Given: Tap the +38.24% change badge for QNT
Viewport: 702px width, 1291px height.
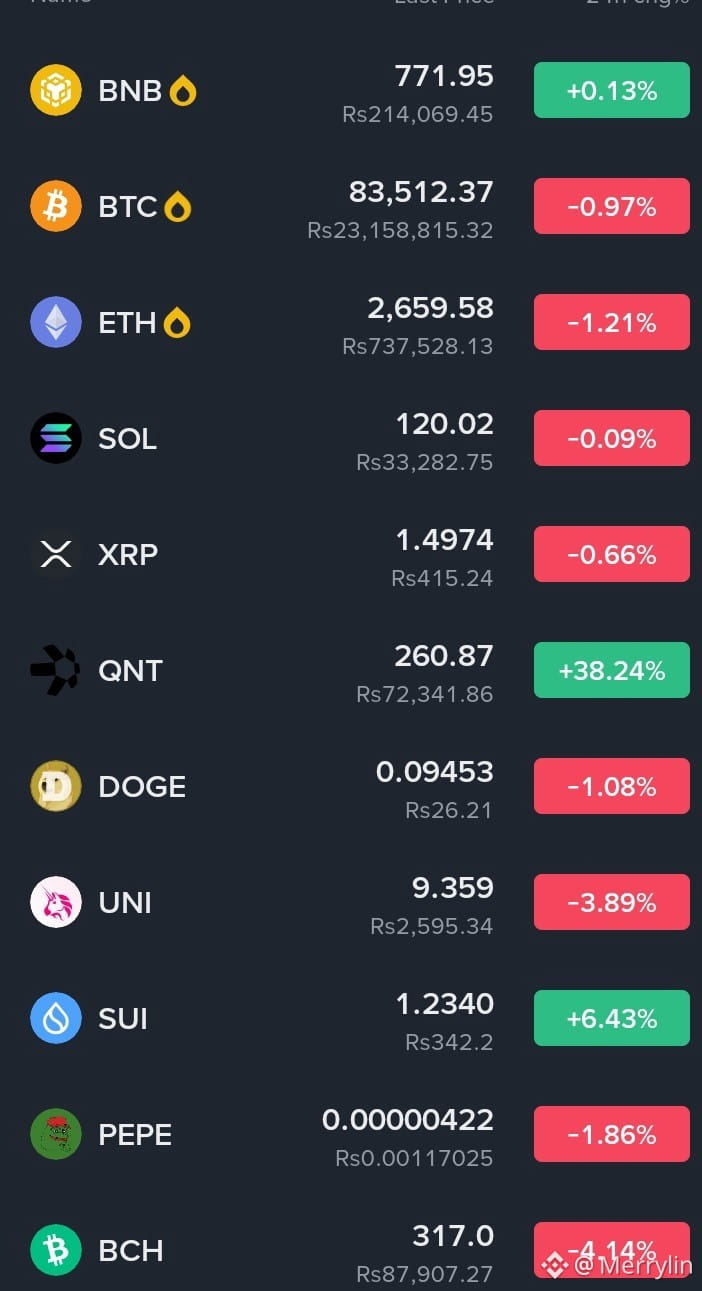Looking at the screenshot, I should 612,670.
